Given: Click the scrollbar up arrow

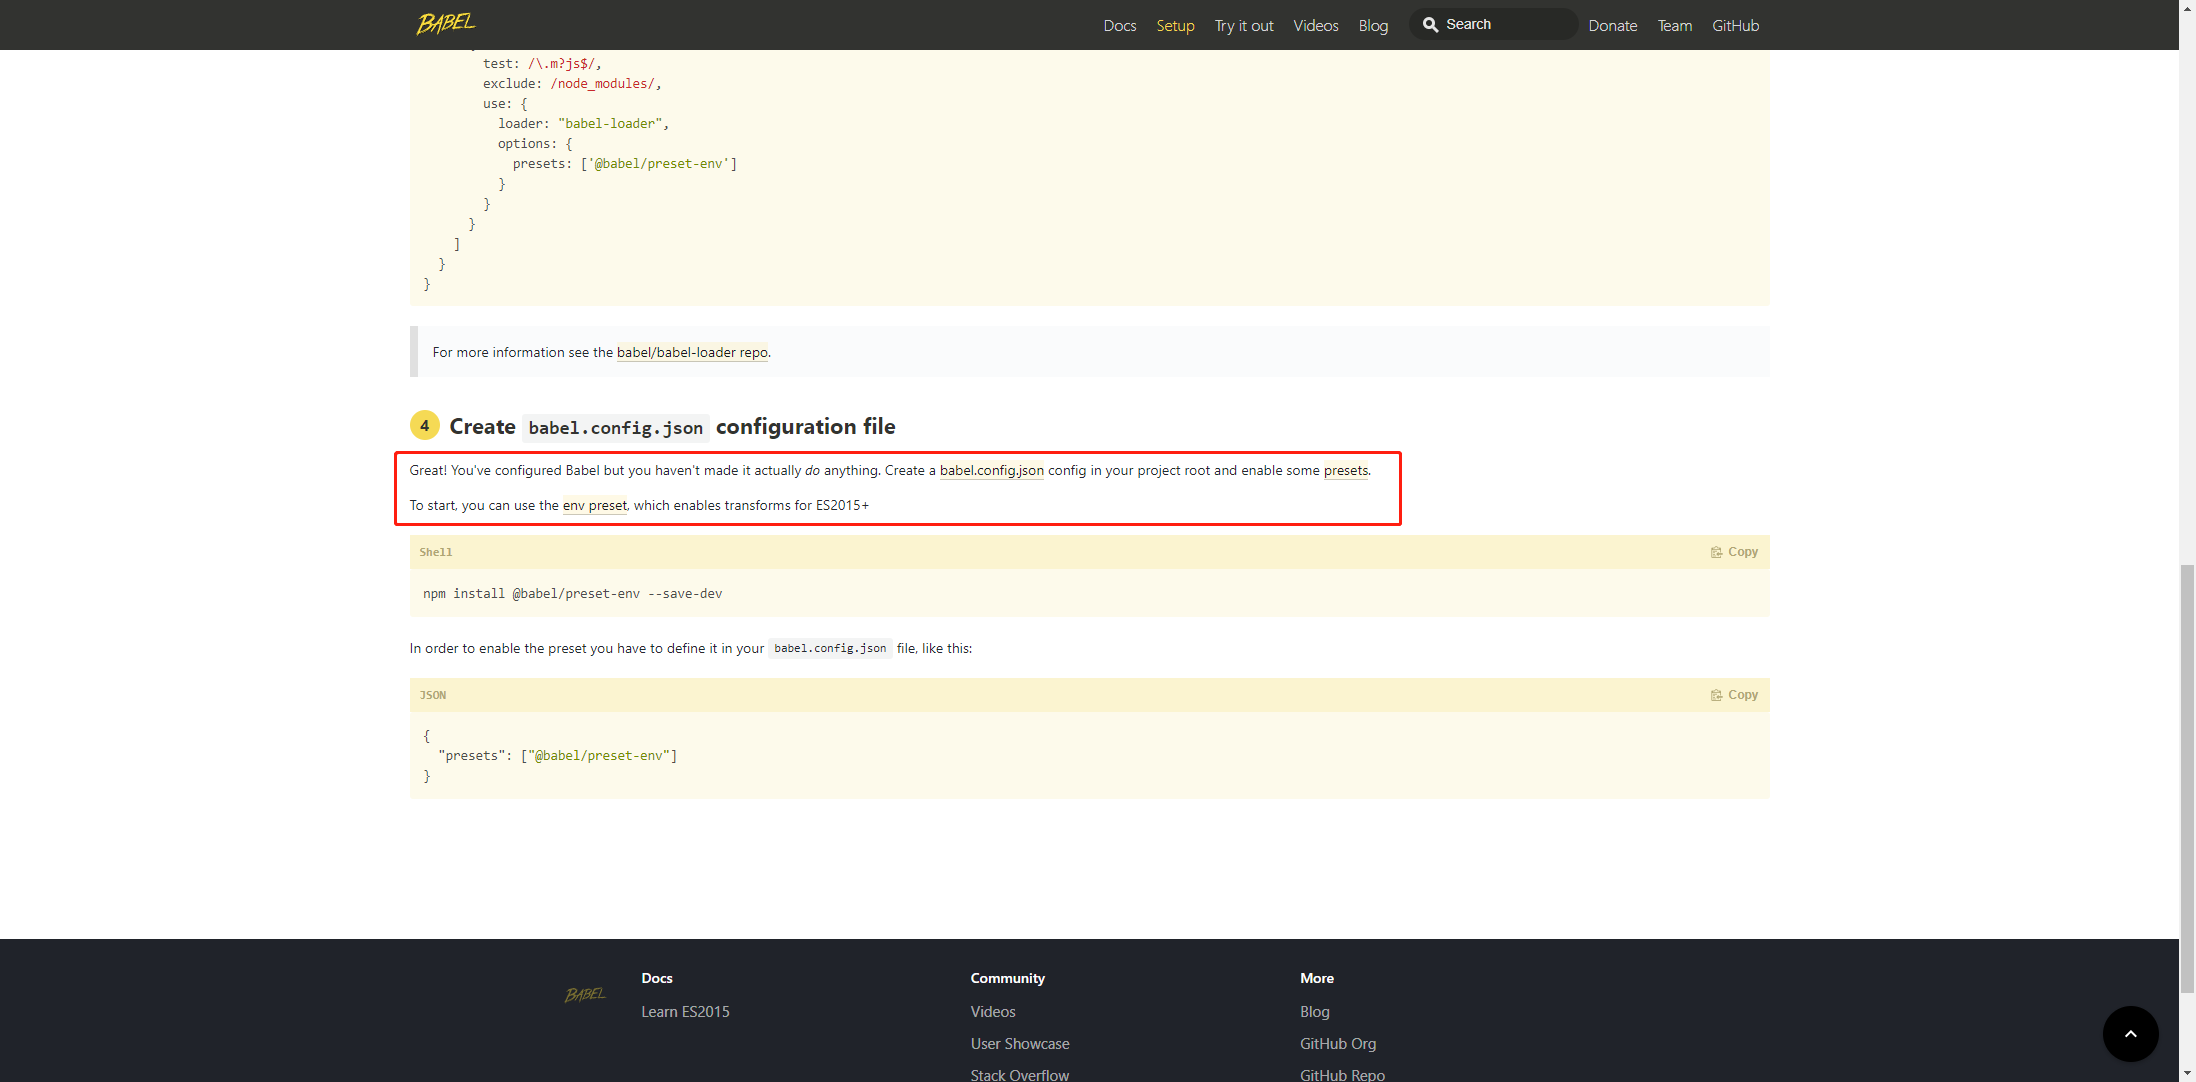Looking at the screenshot, I should pyautogui.click(x=2187, y=7).
